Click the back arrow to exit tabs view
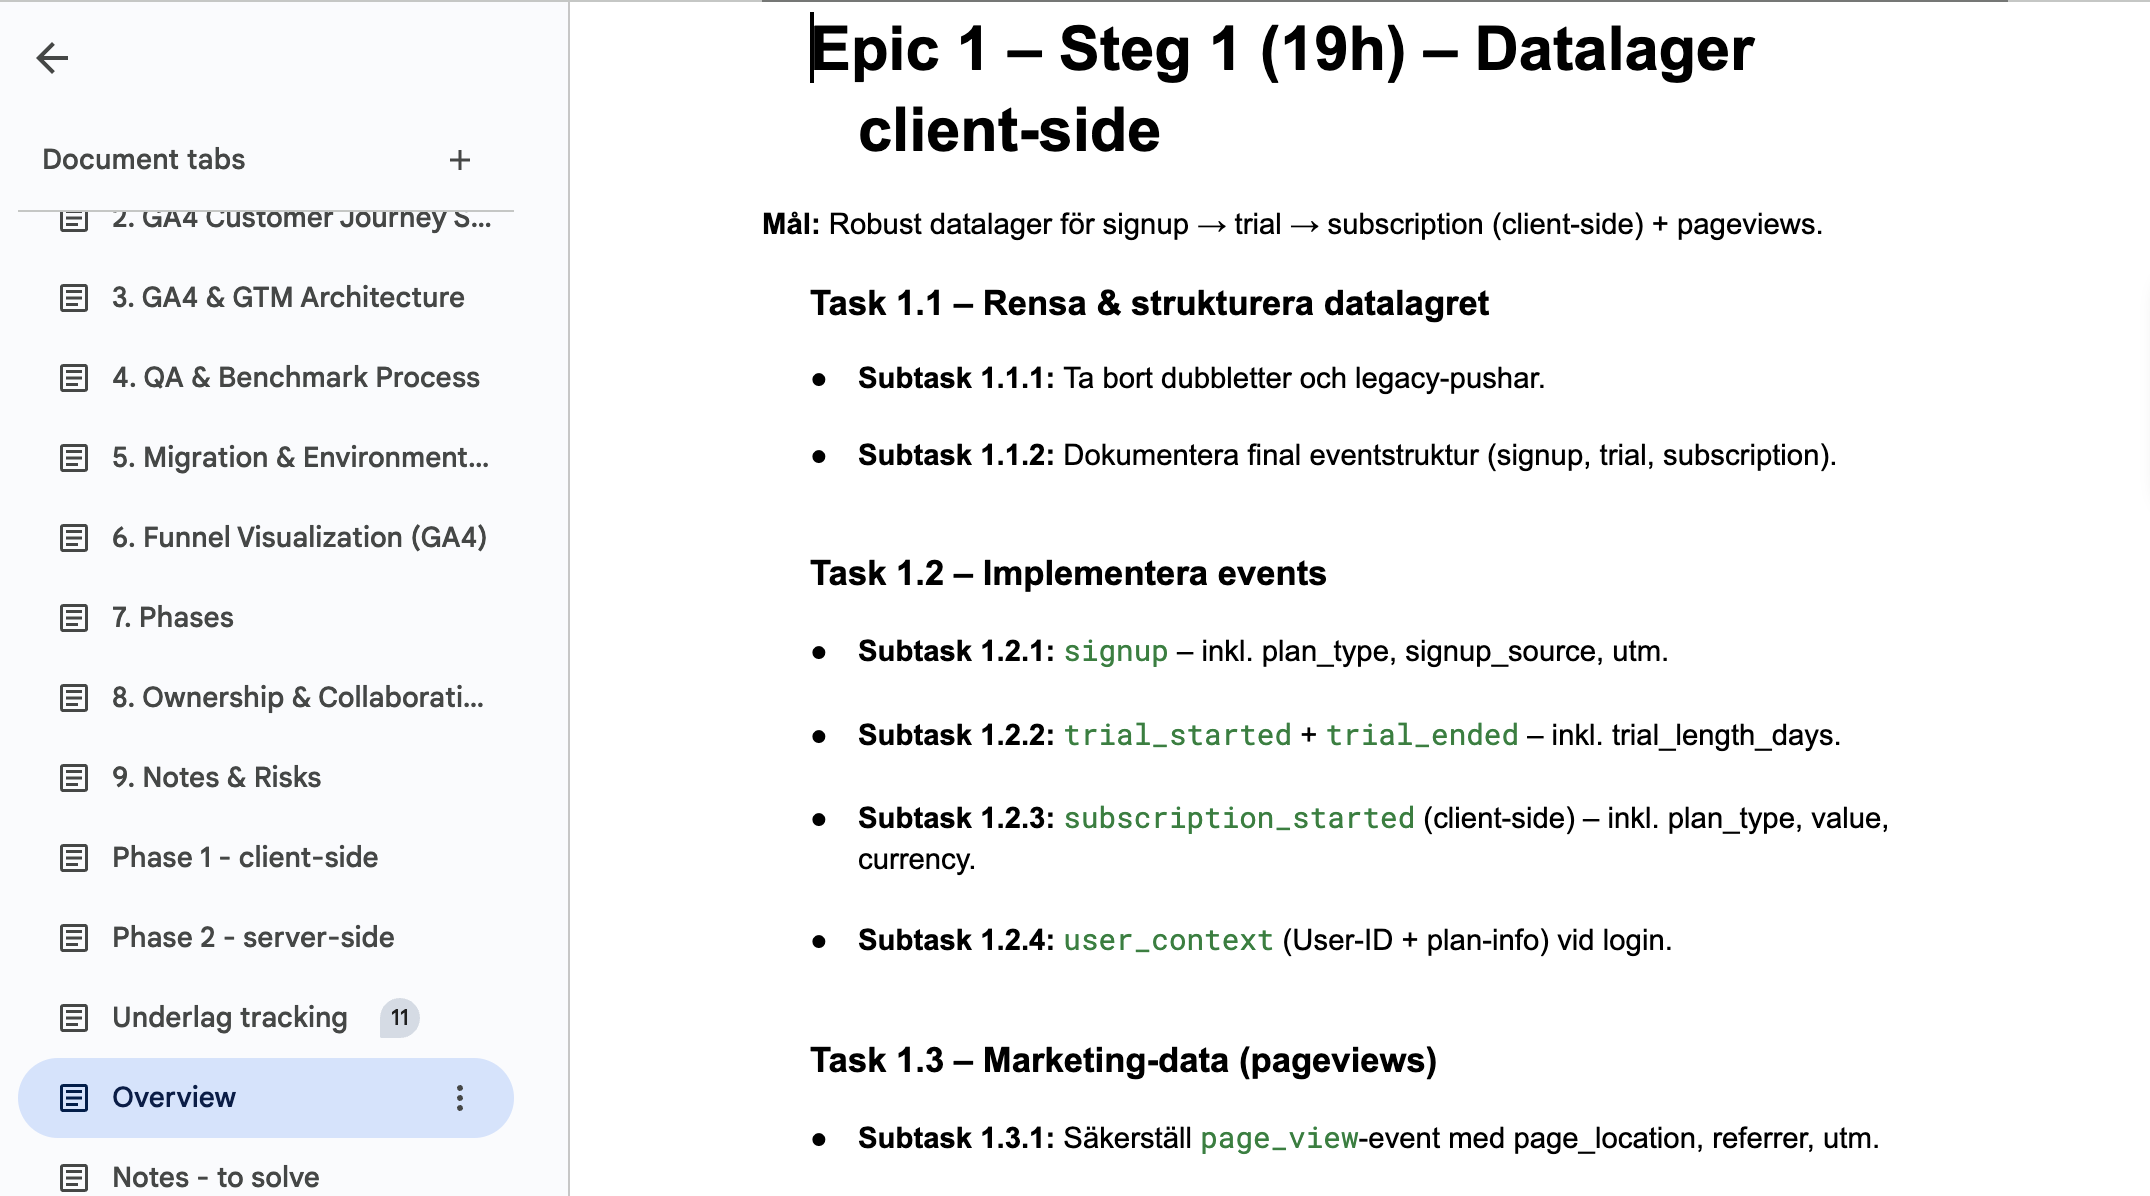This screenshot has height=1196, width=2150. click(x=52, y=58)
